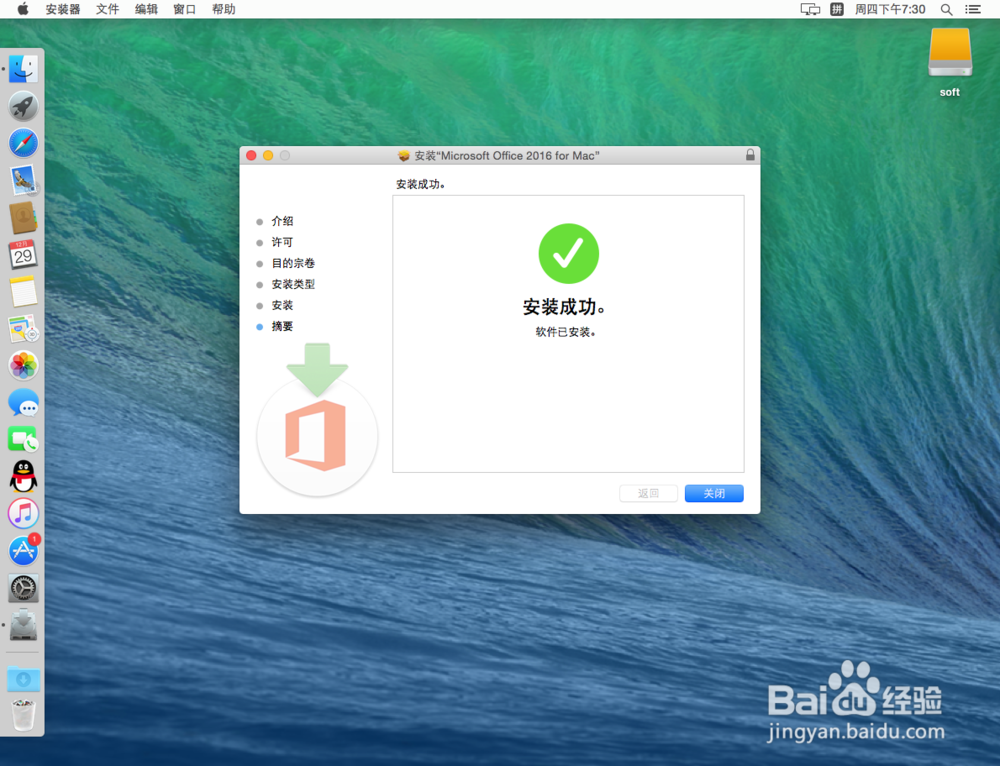Image resolution: width=1000 pixels, height=766 pixels.
Task: Open QQ penguin icon in dock
Action: (x=24, y=476)
